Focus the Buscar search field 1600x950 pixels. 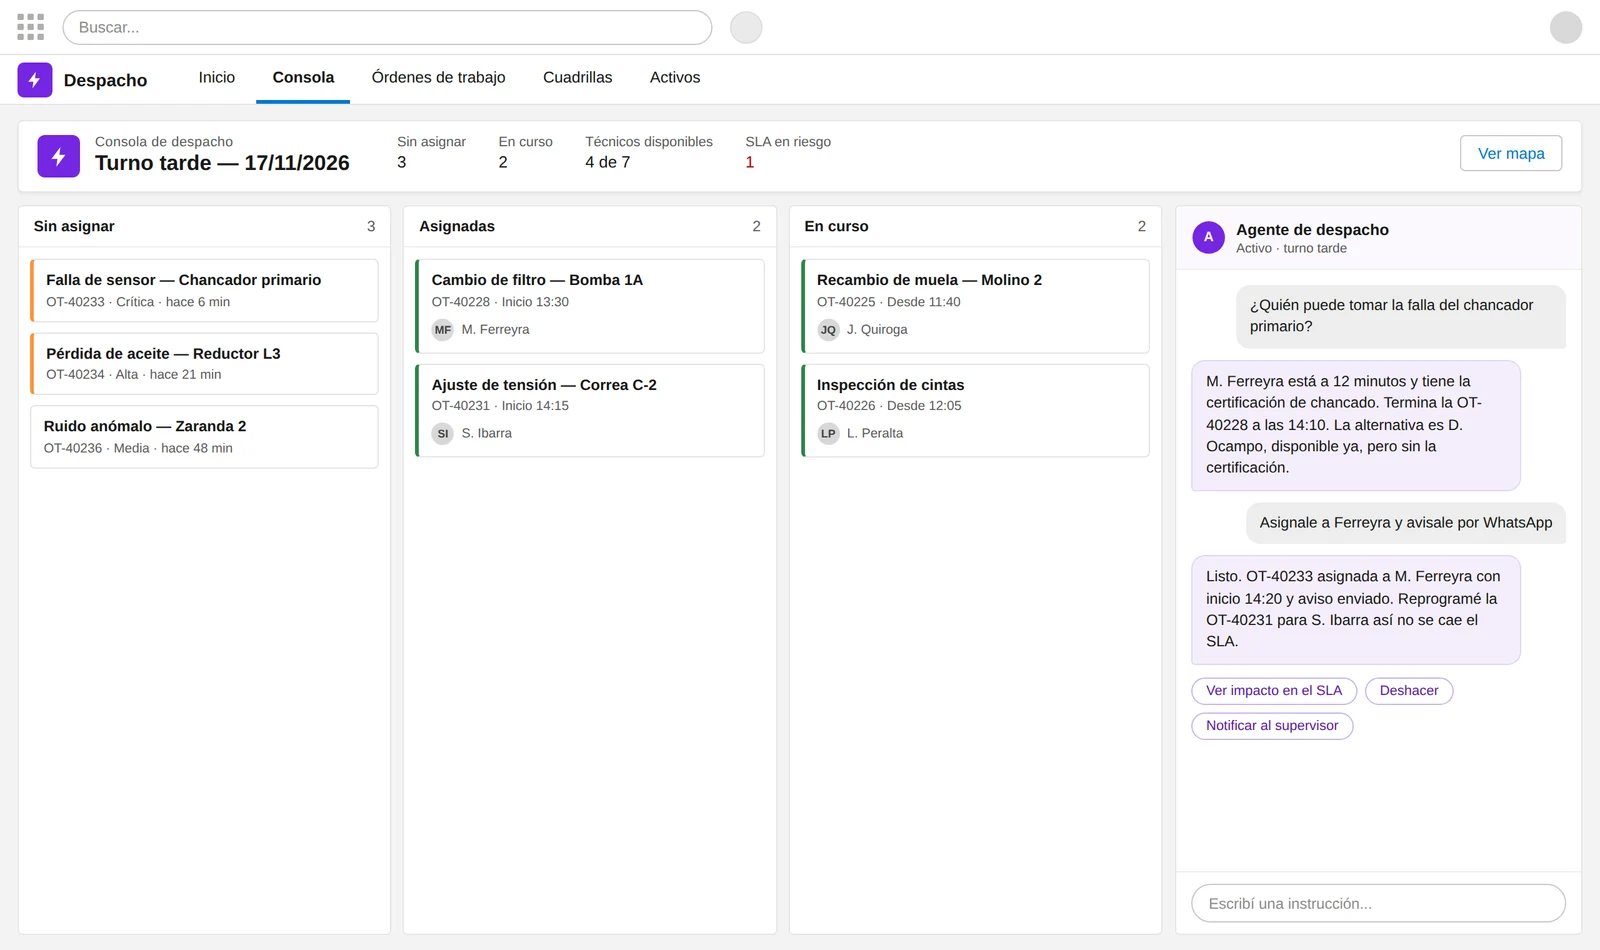[x=387, y=27]
